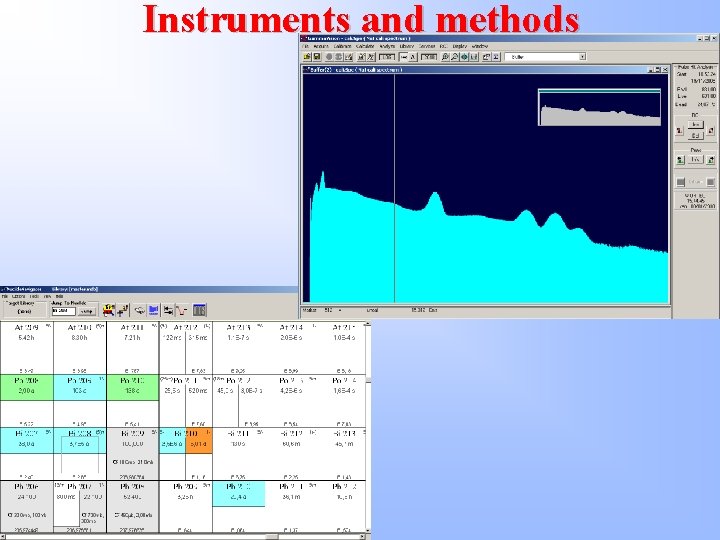Click the seventh spectrum toolbar icon
The image size is (720, 540).
click(371, 57)
